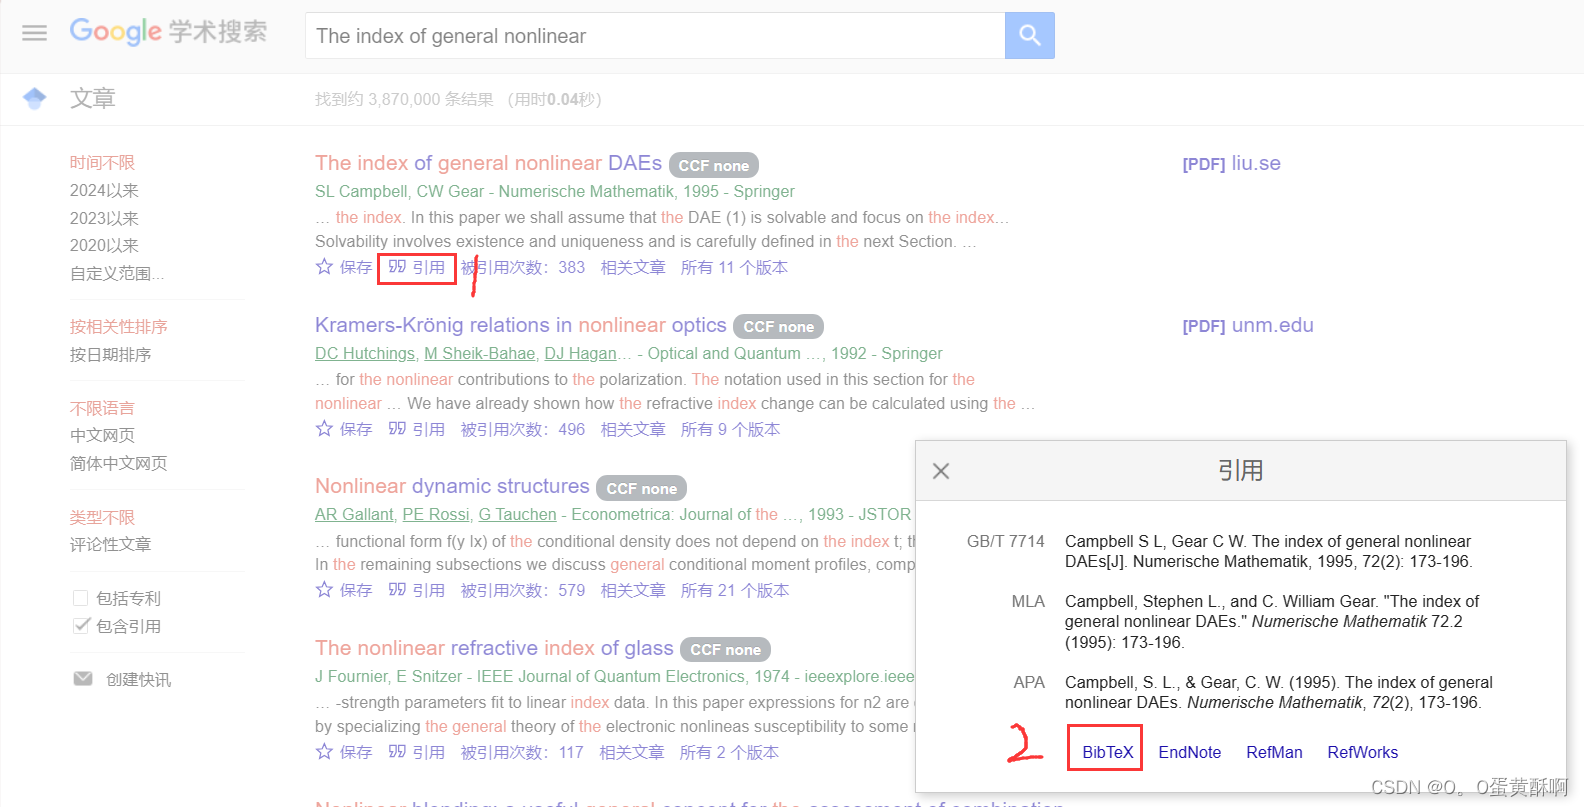Click the envelope icon for 创建快讯

click(83, 679)
